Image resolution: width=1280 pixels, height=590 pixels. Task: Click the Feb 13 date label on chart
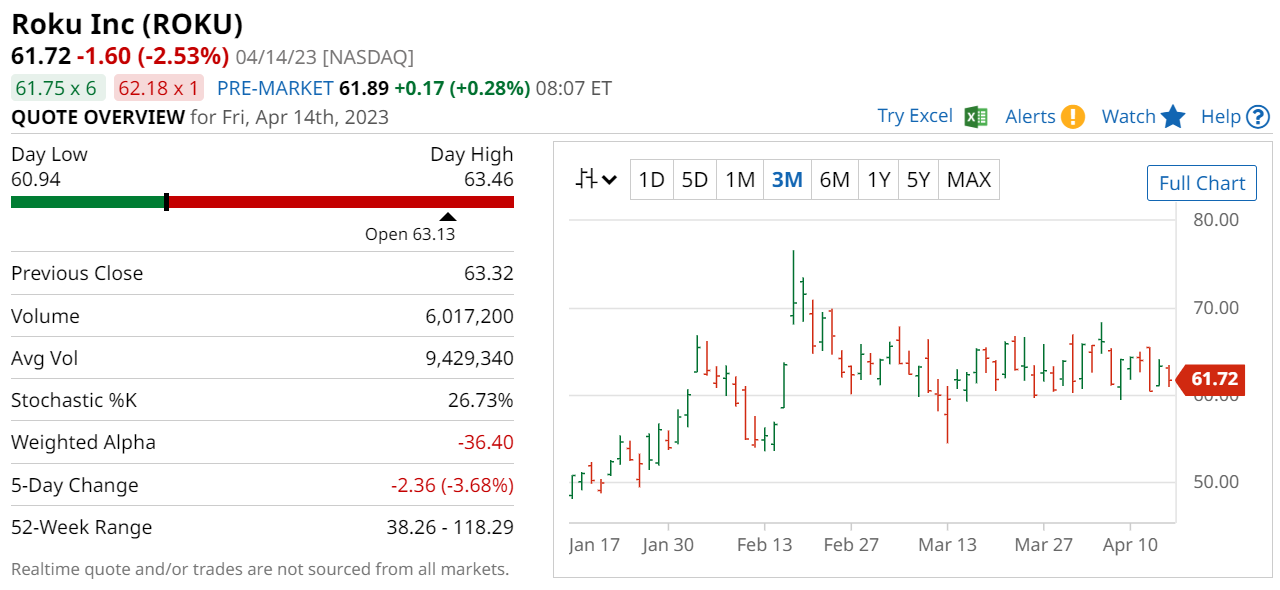click(765, 545)
